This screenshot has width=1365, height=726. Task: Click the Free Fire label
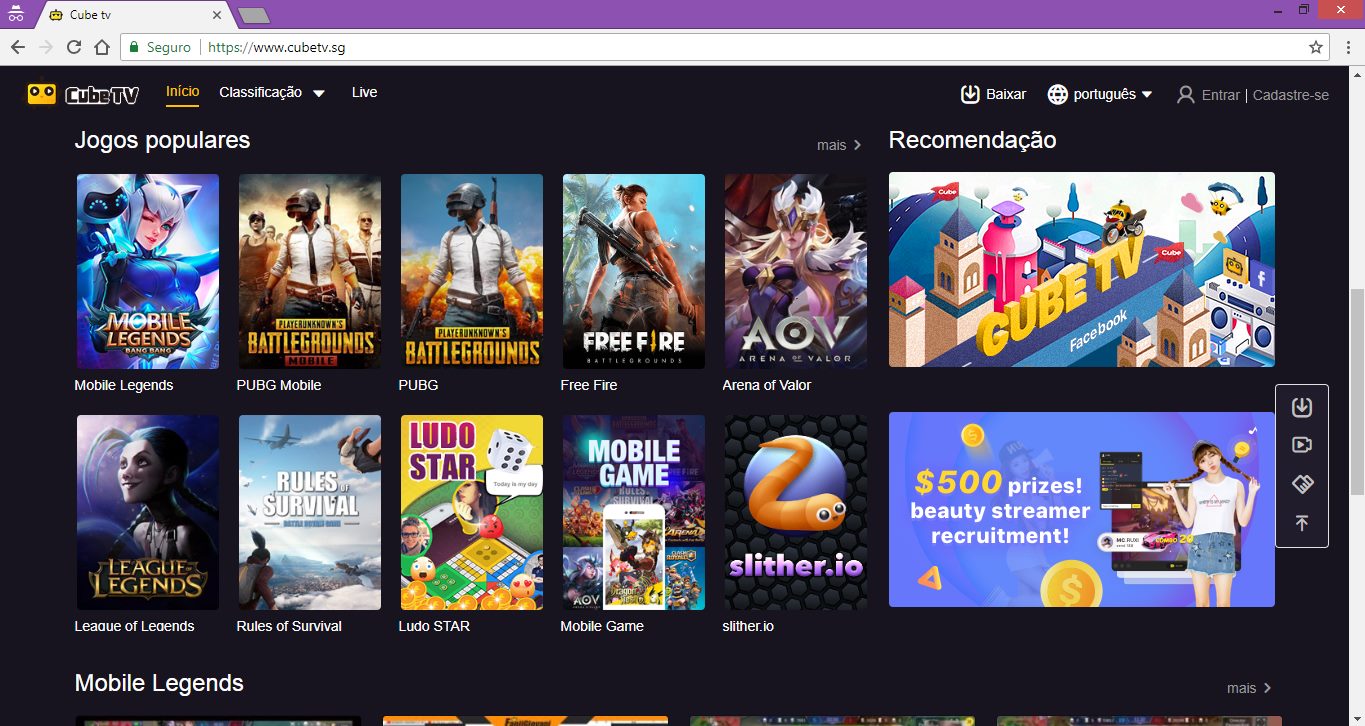point(589,385)
